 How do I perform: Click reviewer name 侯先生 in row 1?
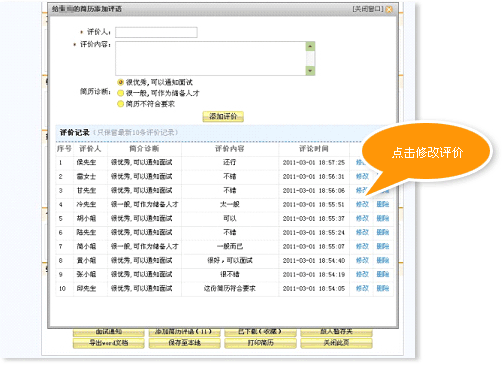(x=86, y=162)
